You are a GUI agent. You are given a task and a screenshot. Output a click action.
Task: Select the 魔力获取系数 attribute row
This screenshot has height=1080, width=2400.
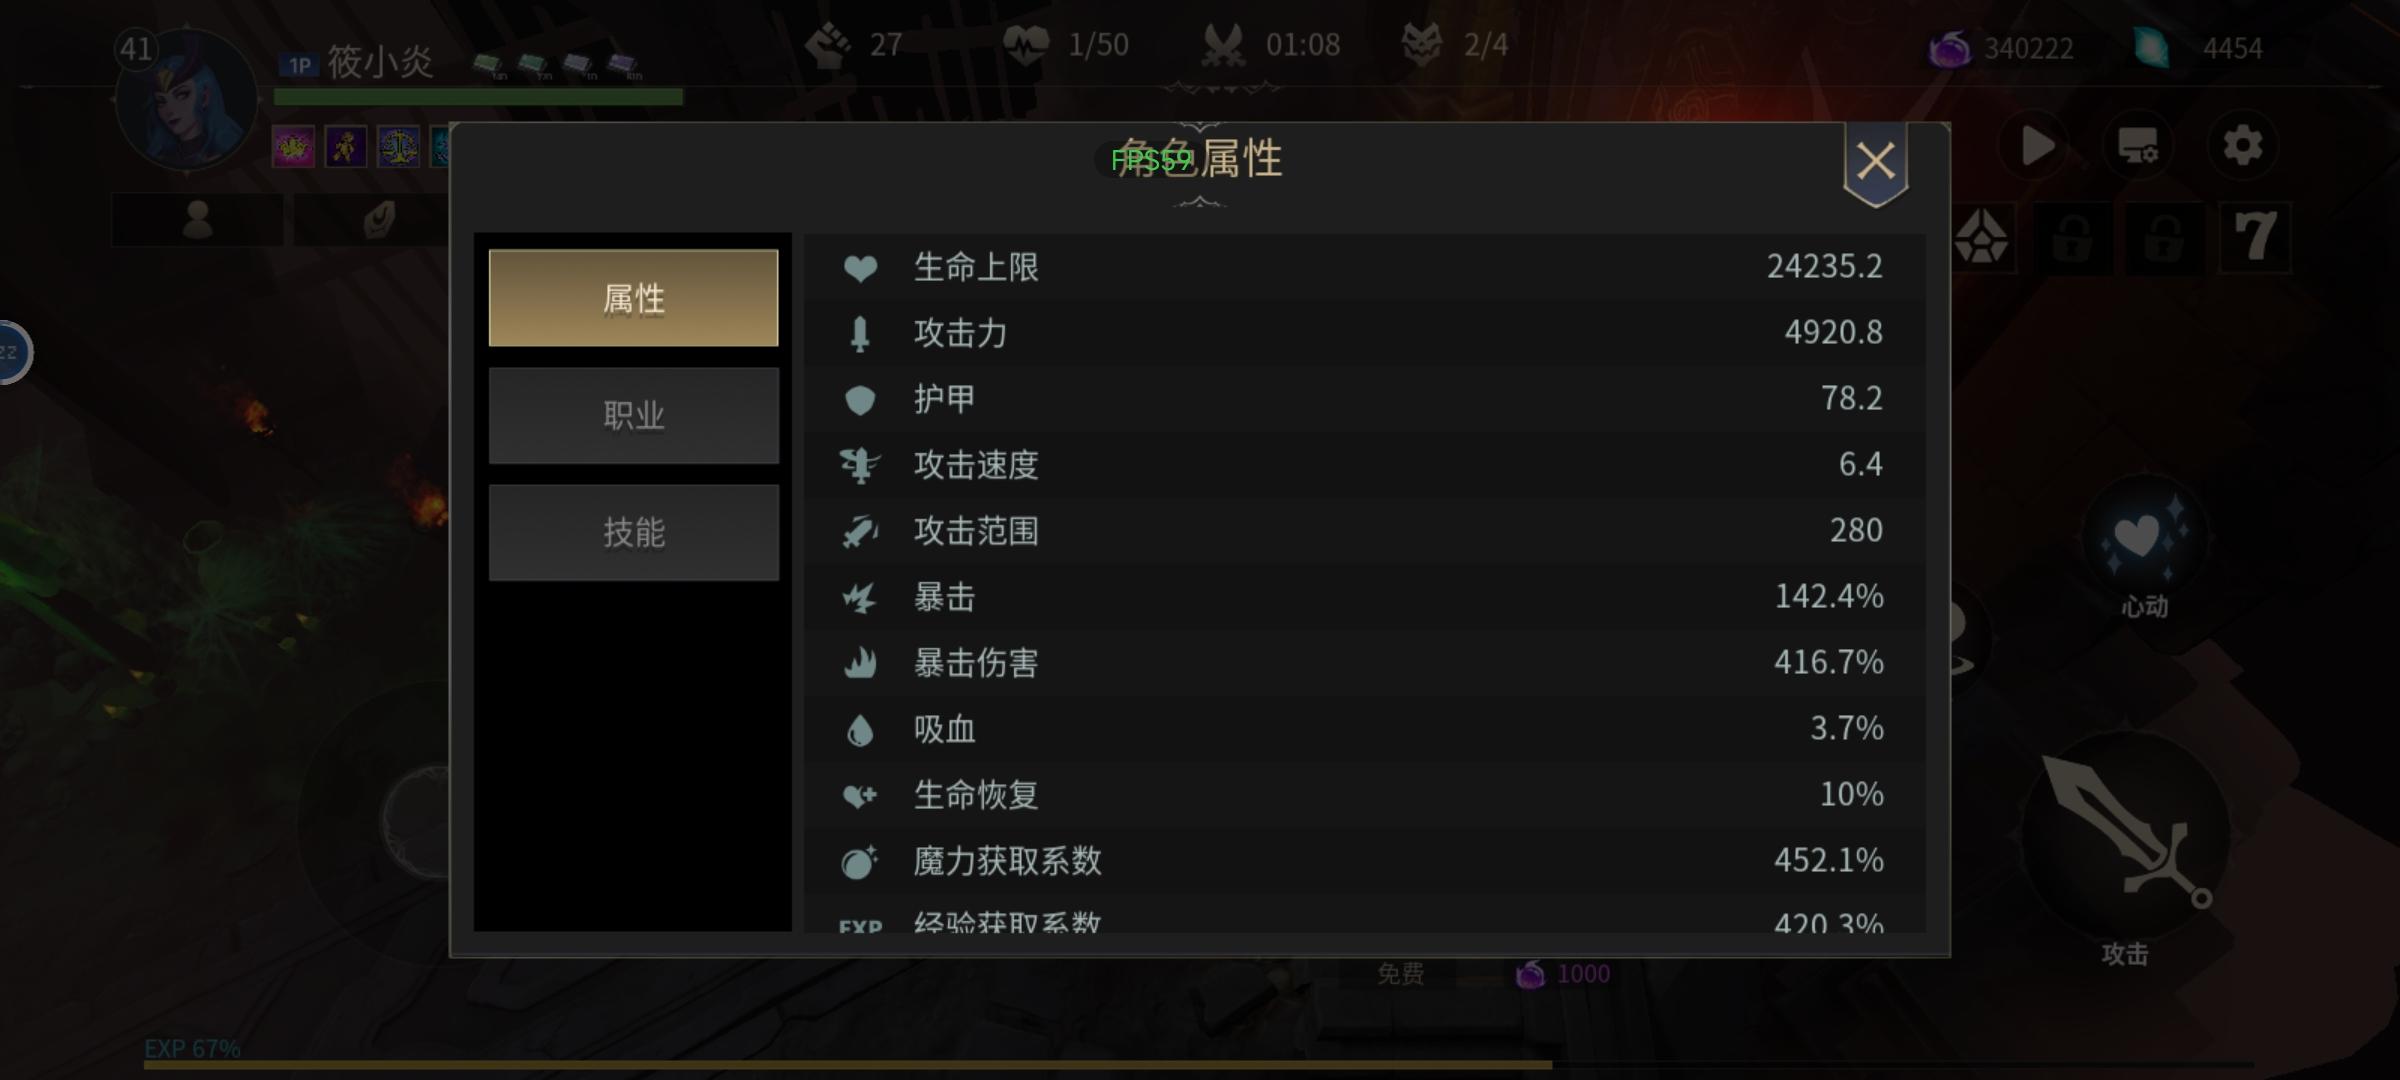(1365, 861)
